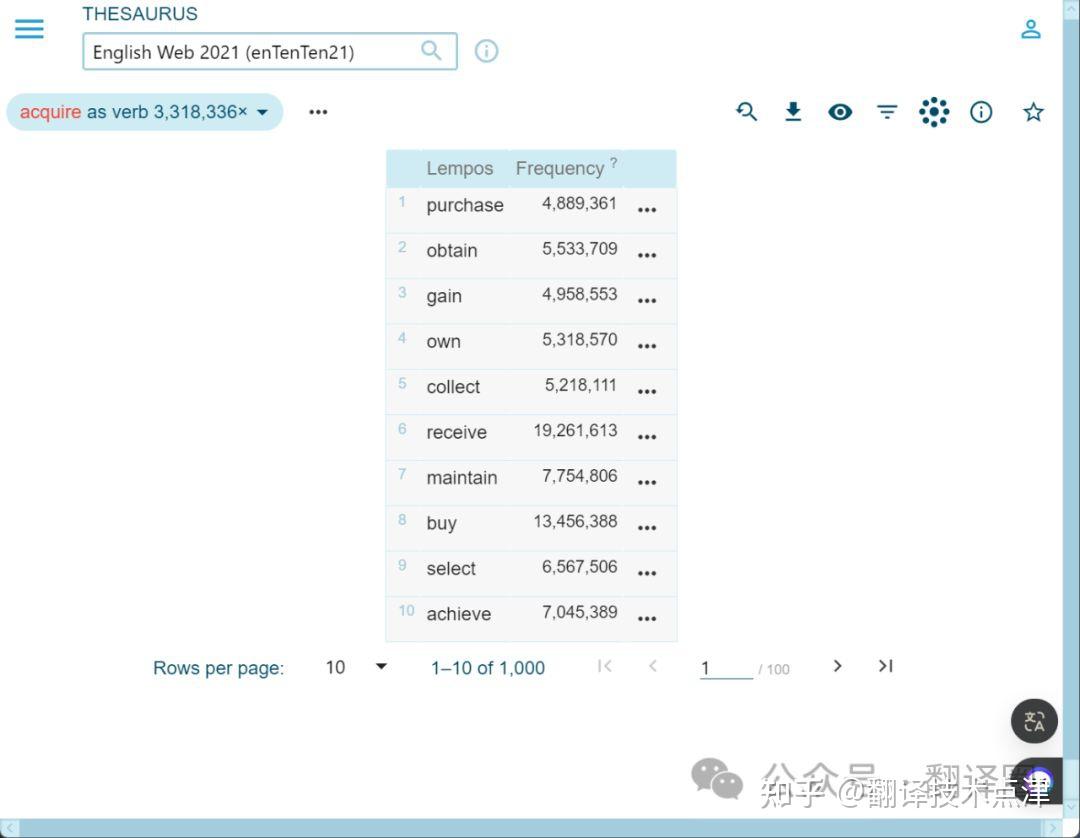Screen dimensions: 1080x838
Task: Open view options via the eye icon
Action: point(840,112)
